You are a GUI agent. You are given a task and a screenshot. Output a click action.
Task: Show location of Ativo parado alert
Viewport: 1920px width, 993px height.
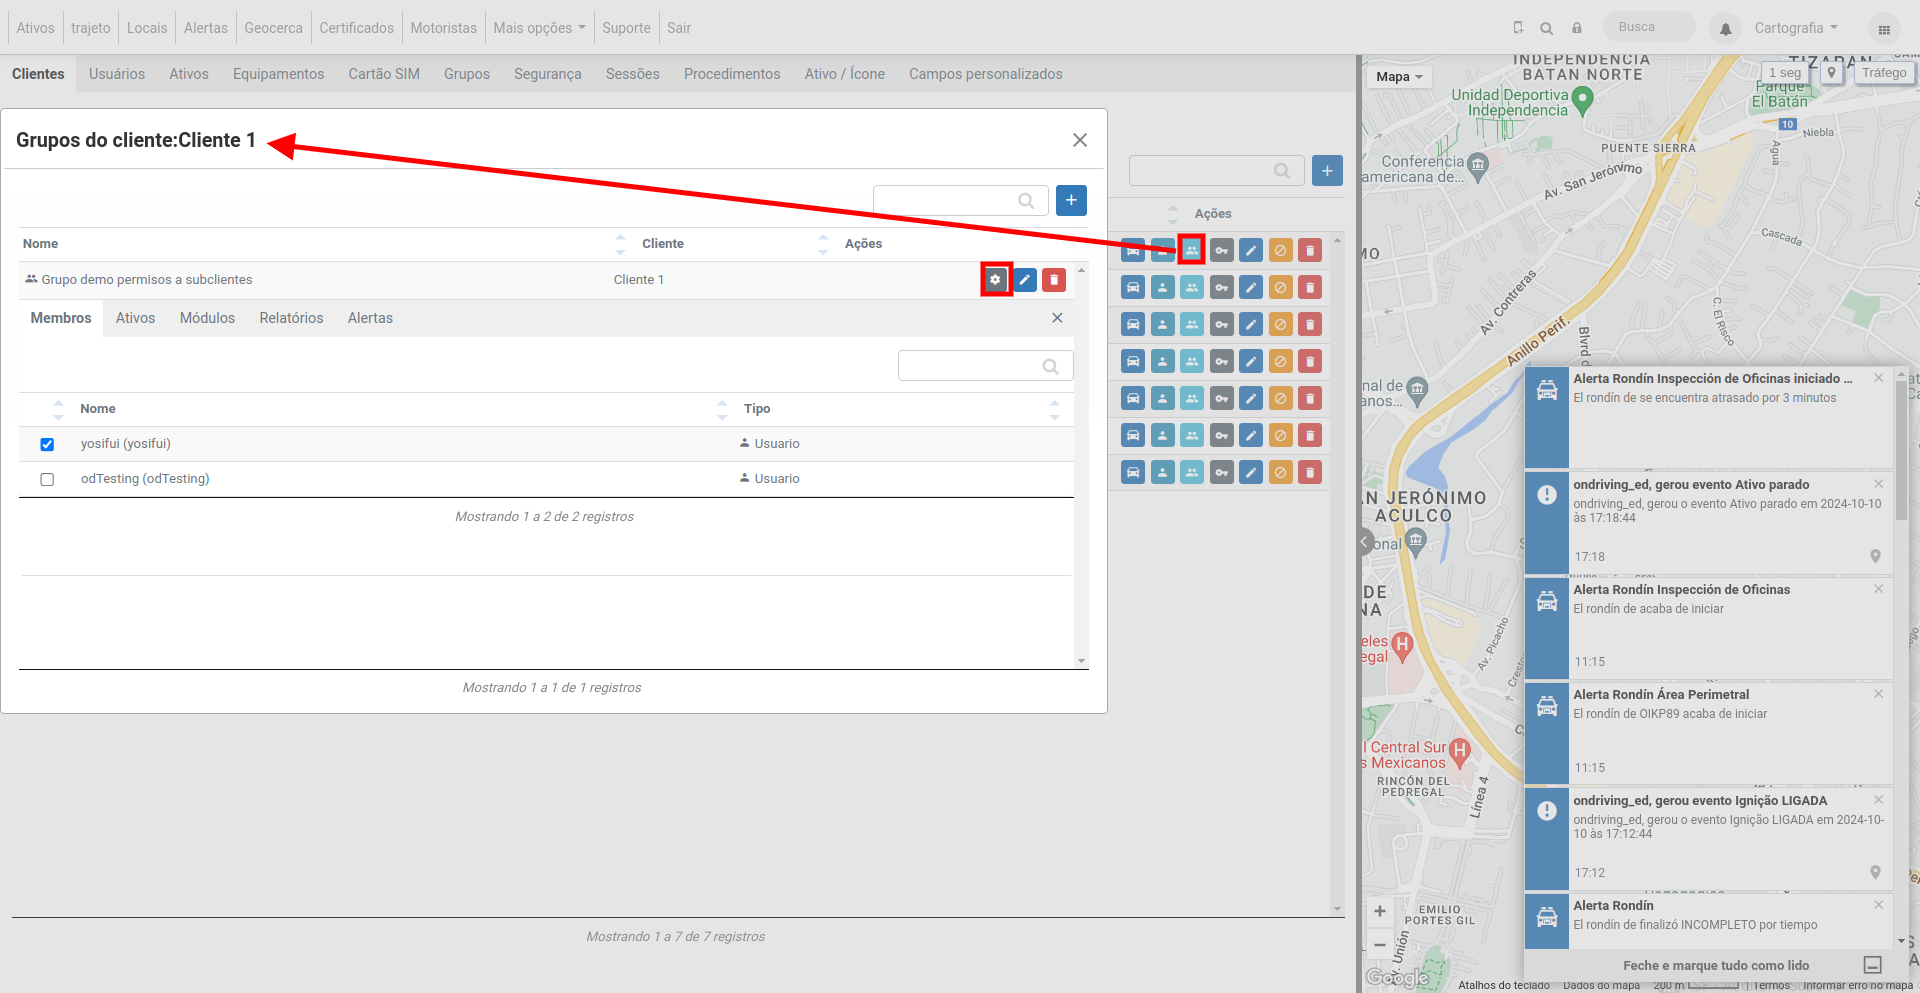pyautogui.click(x=1875, y=557)
